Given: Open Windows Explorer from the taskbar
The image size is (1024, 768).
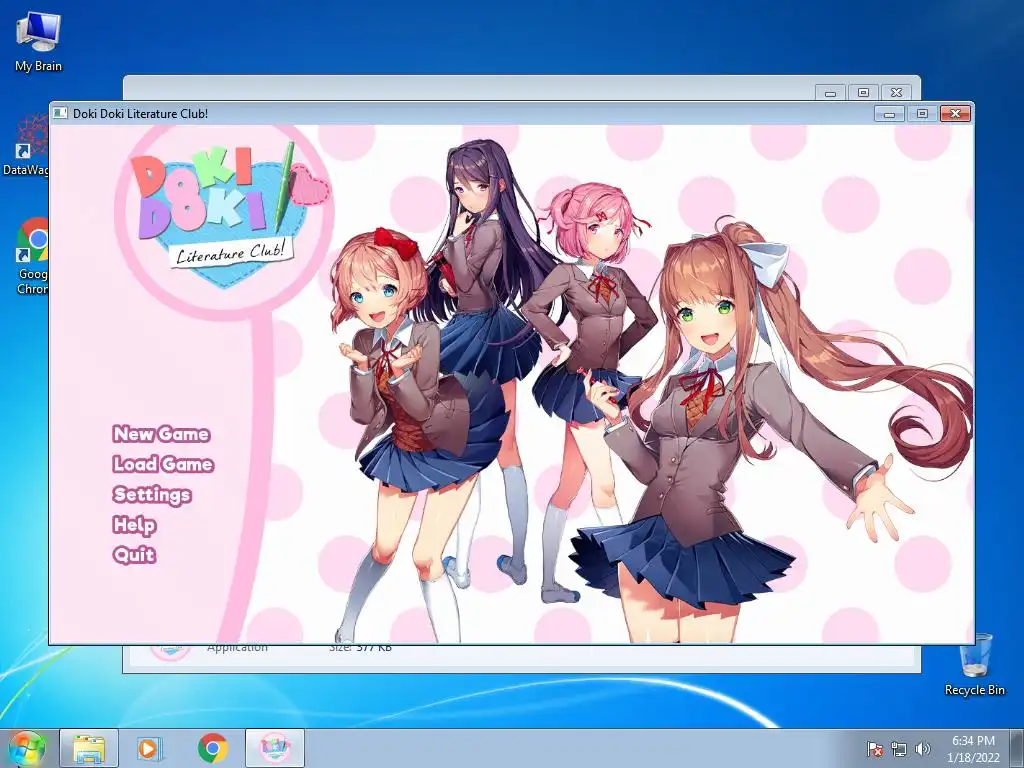Looking at the screenshot, I should click(89, 748).
